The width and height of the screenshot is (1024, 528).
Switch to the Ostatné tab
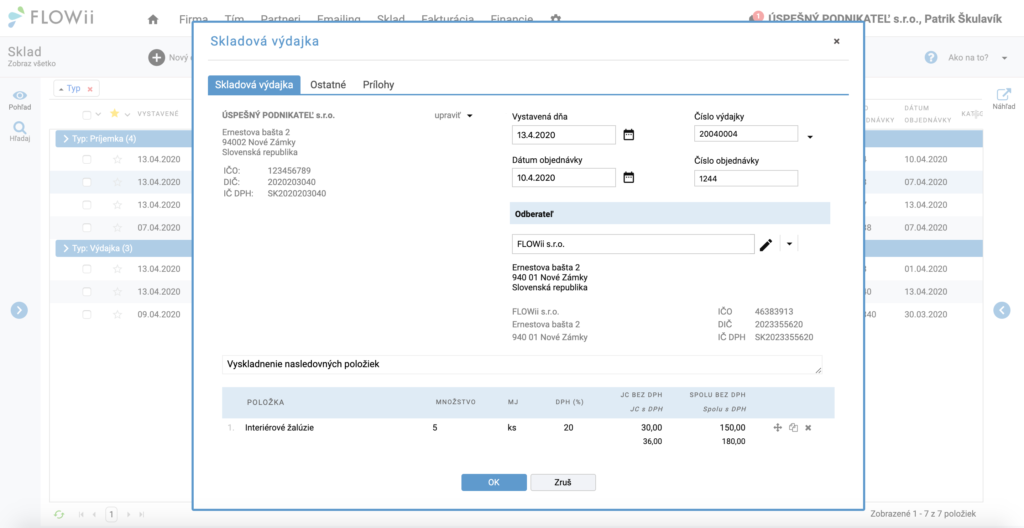coord(328,84)
